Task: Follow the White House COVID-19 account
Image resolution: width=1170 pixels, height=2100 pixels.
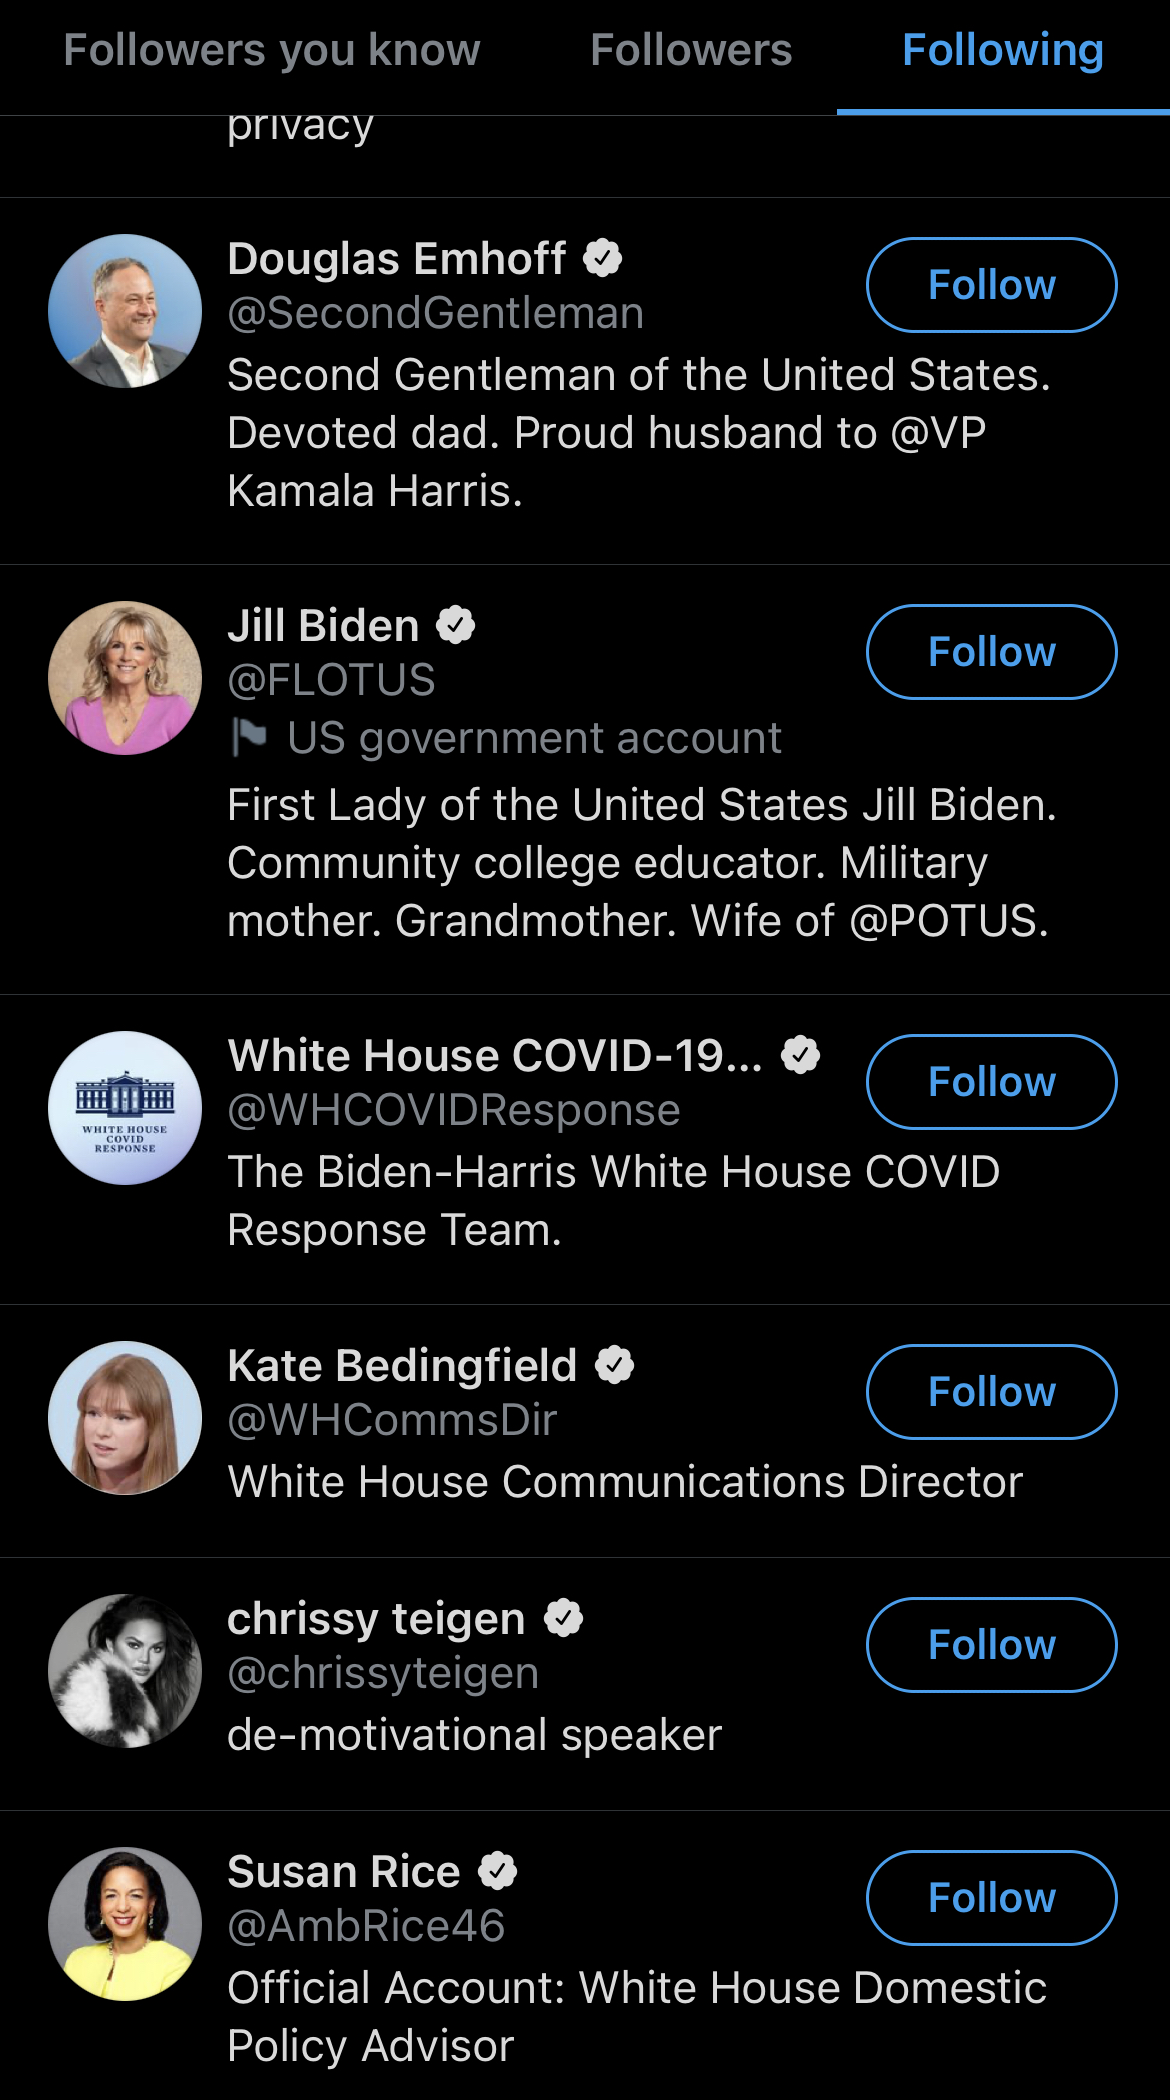Action: point(991,1082)
